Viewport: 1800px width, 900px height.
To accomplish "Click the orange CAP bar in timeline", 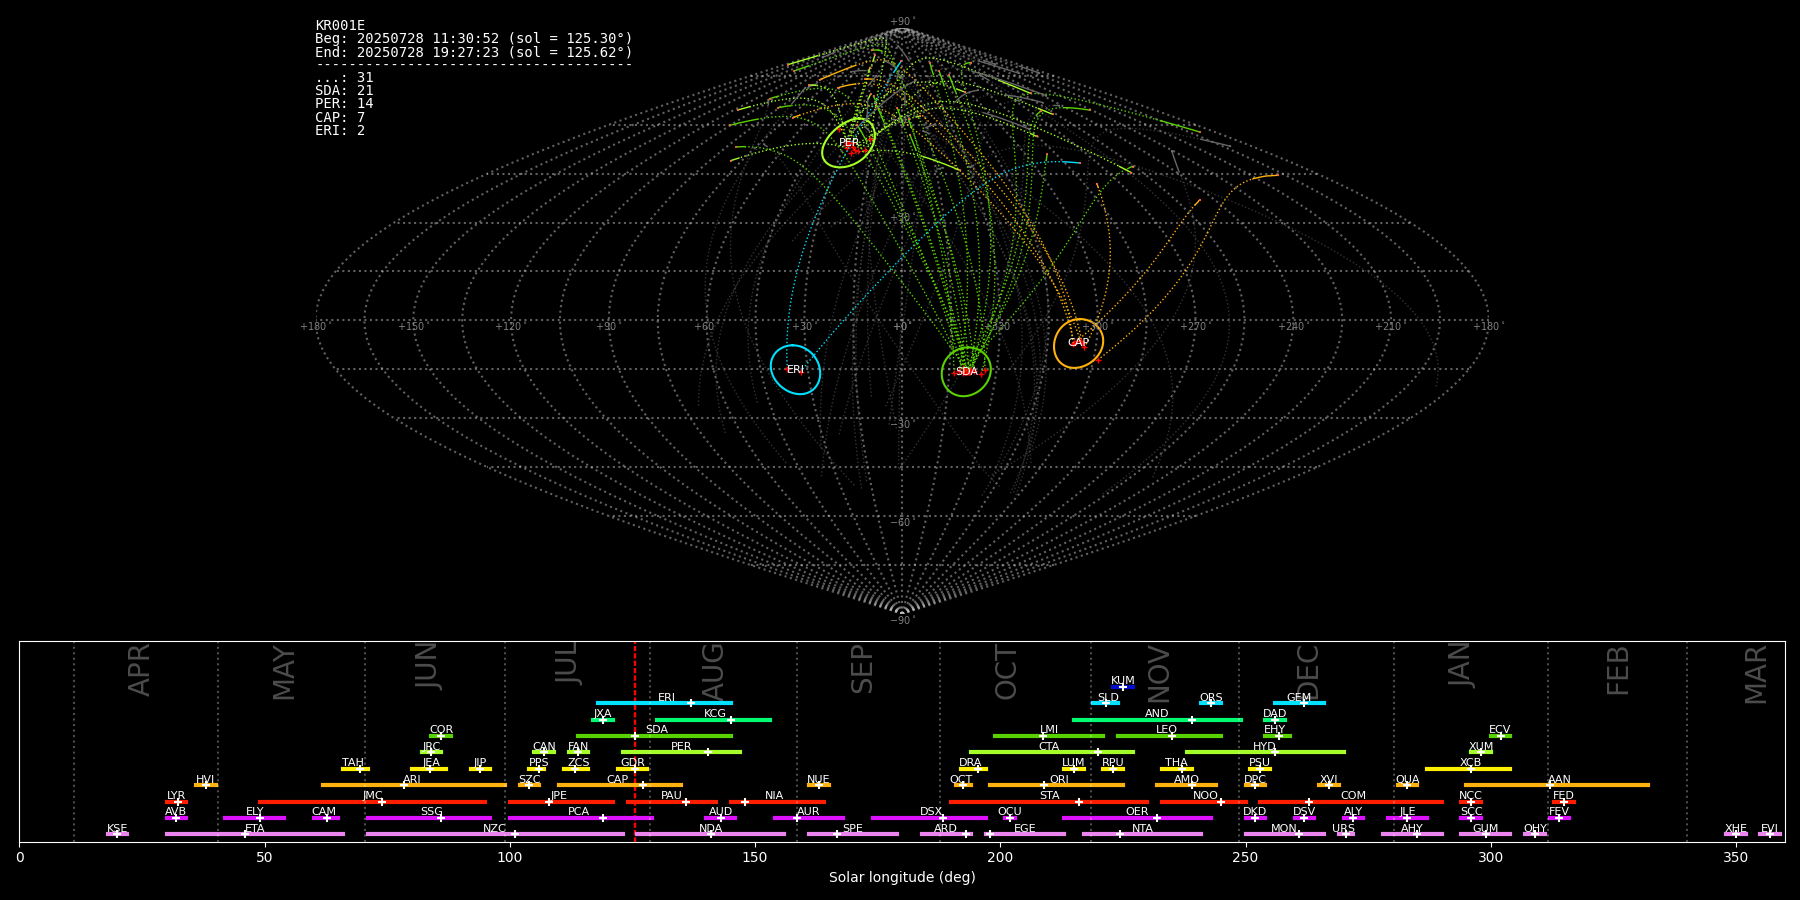I will click(x=620, y=785).
